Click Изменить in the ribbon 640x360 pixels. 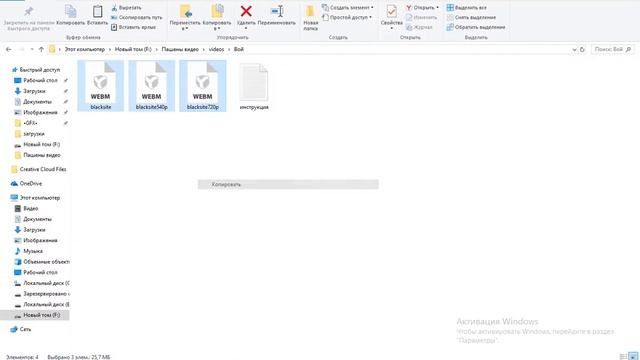[421, 18]
